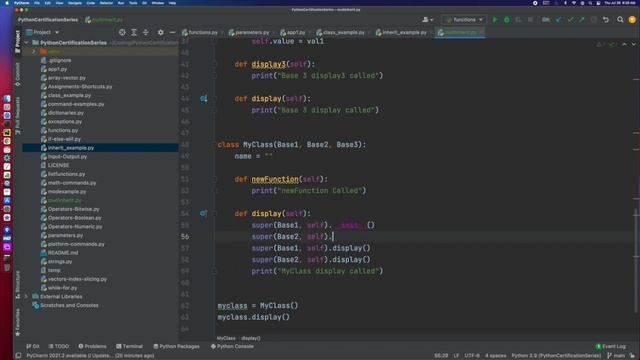This screenshot has height=360, width=640.
Task: Switch to inherit_example.py editor tab
Action: tap(401, 32)
